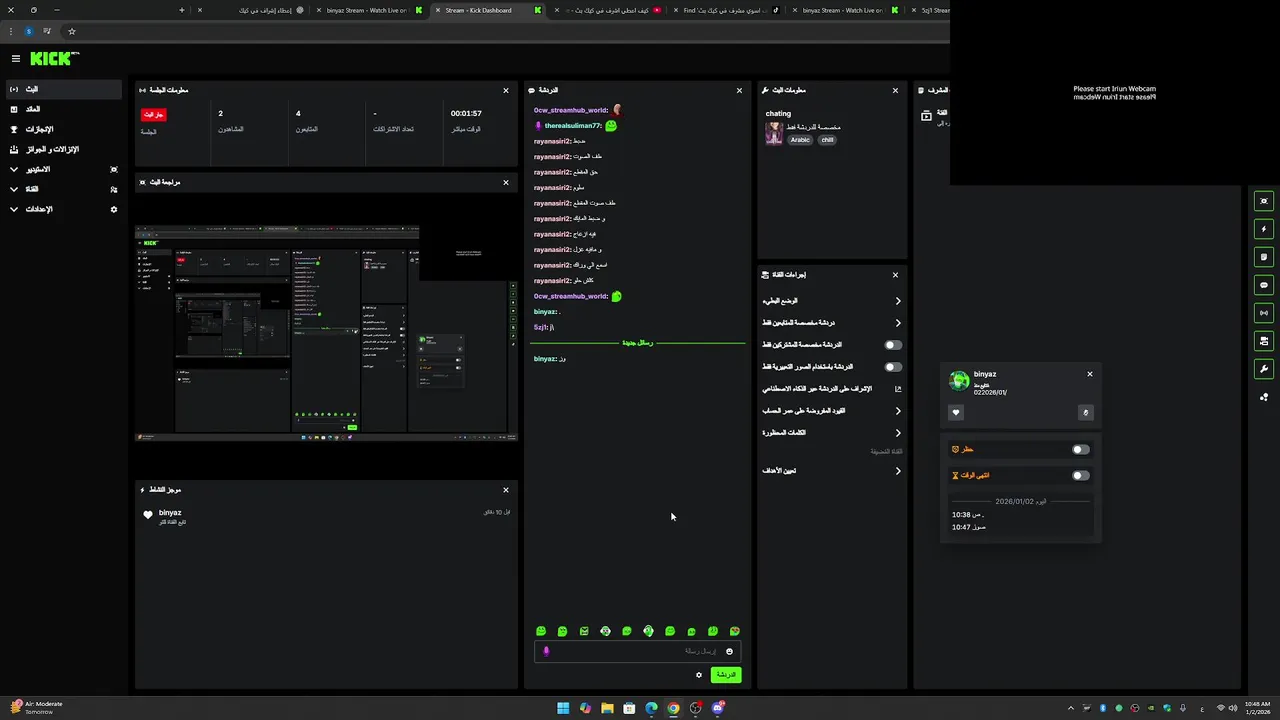The height and width of the screenshot is (720, 1280).
Task: Open دردشة مخصصة للمتابعين فقط followers-only option
Action: point(832,323)
